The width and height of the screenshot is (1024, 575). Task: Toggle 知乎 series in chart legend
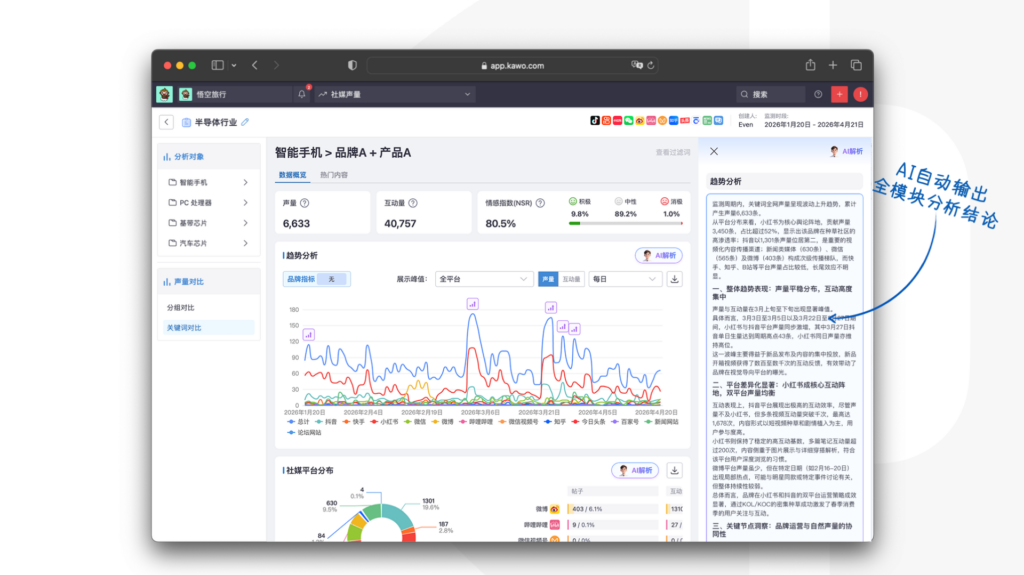pyautogui.click(x=555, y=422)
